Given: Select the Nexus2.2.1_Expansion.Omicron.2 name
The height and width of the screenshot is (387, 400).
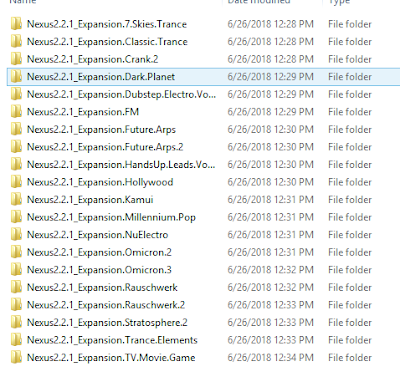Looking at the screenshot, I should (99, 253).
